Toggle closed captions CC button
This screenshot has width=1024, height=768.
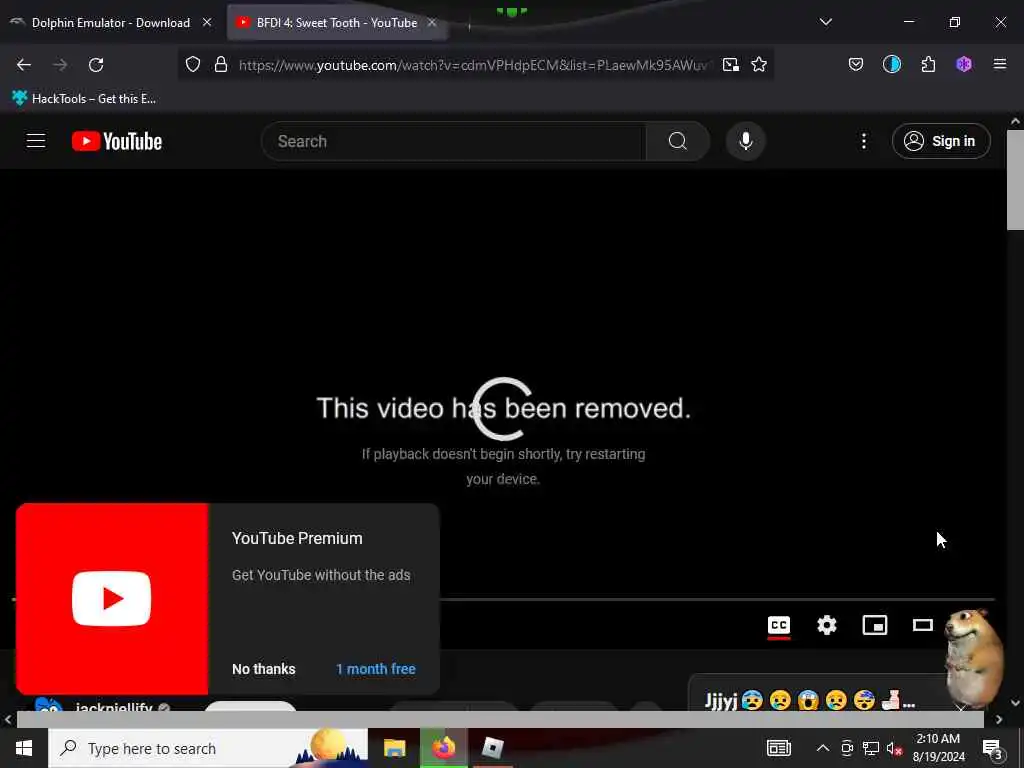pyautogui.click(x=778, y=625)
